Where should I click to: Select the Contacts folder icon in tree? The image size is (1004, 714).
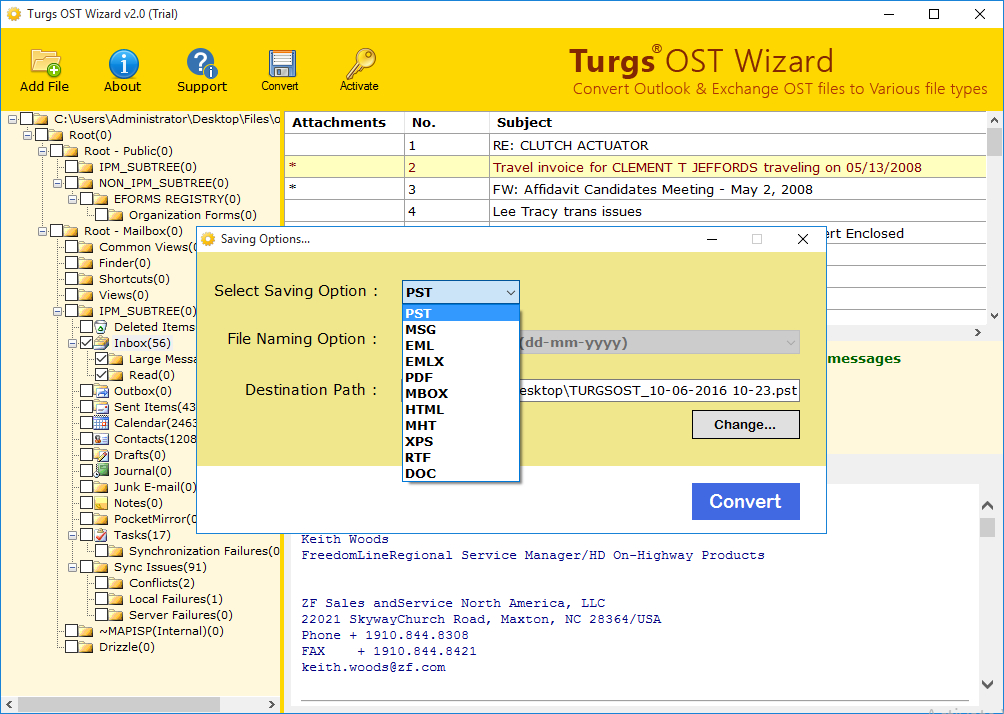pos(102,439)
